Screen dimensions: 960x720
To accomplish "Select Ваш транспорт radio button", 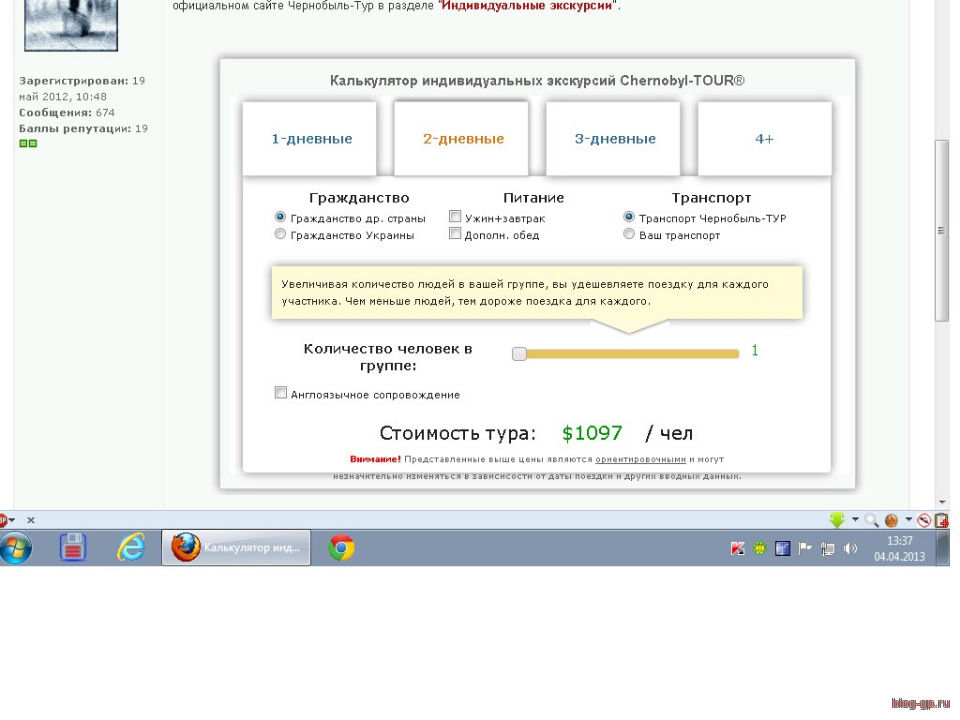I will (629, 234).
